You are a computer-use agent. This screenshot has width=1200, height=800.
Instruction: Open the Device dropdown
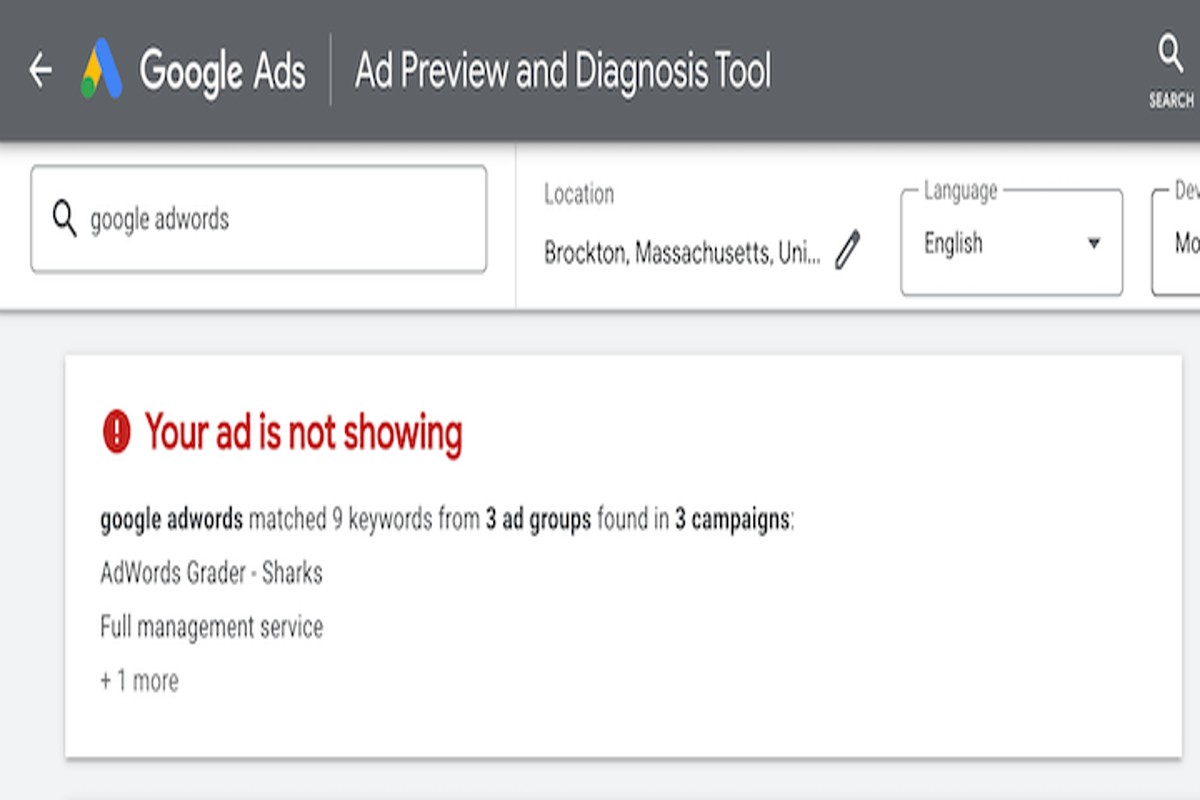click(1176, 243)
